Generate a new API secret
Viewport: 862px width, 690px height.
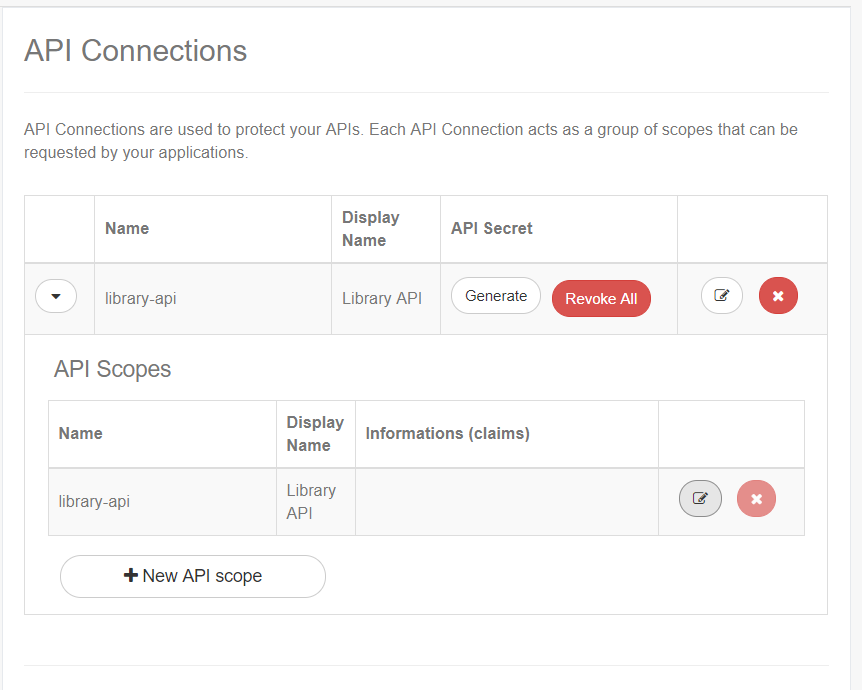pyautogui.click(x=495, y=296)
